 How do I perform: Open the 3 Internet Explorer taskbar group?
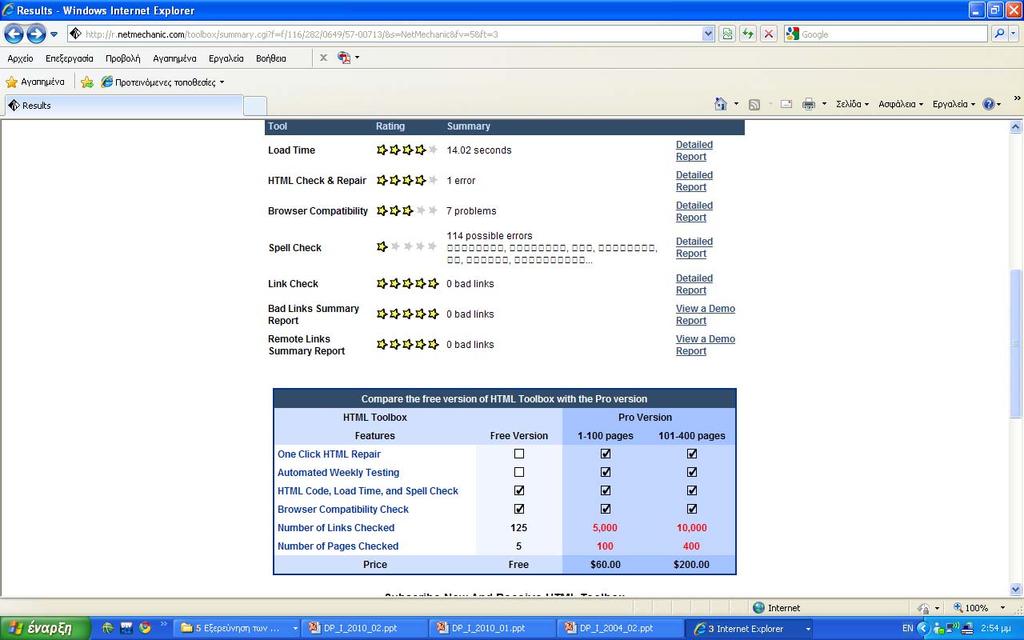751,628
